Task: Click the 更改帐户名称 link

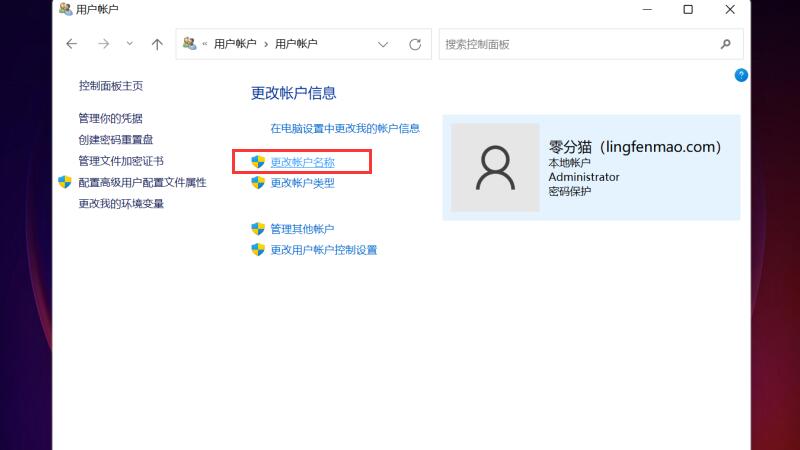Action: (x=302, y=162)
